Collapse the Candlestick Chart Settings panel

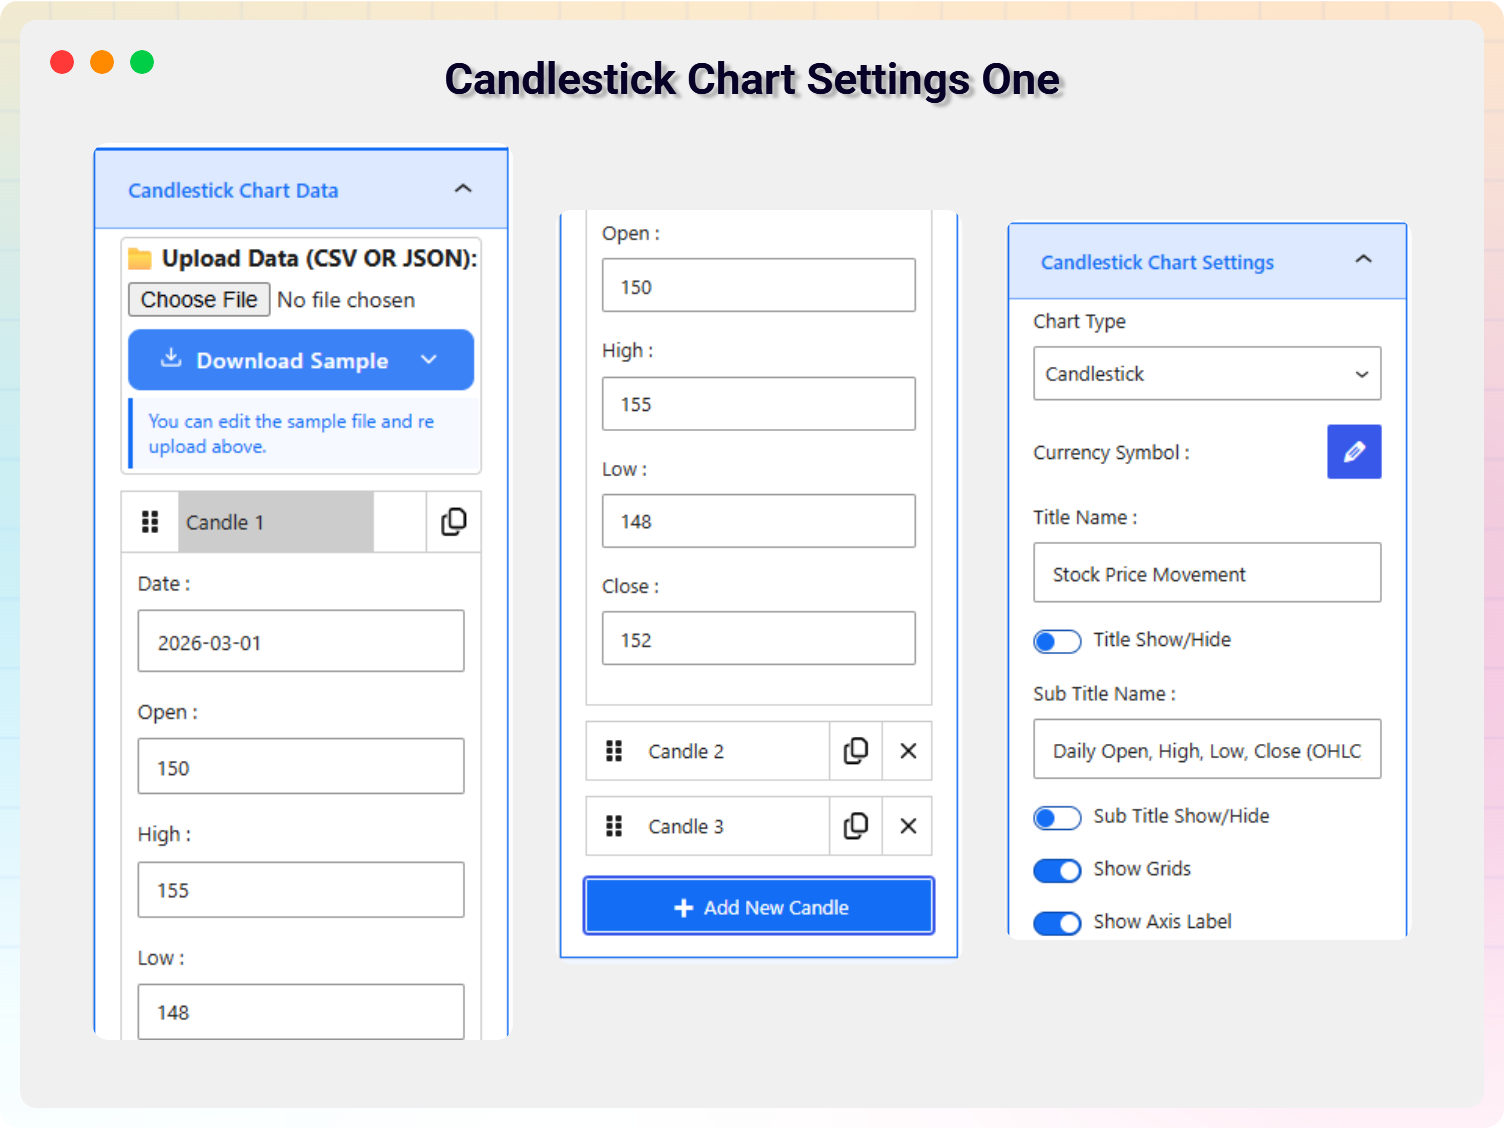[x=1363, y=260]
